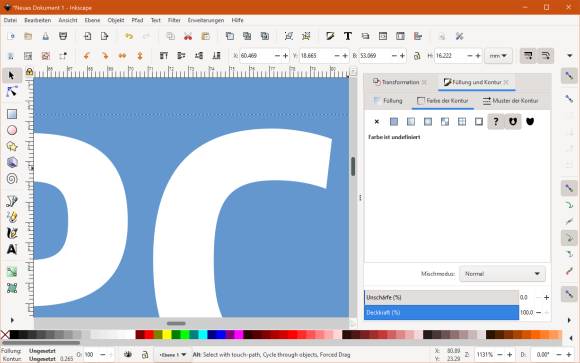
Task: Click the Unschärfe blur slider
Action: [442, 297]
